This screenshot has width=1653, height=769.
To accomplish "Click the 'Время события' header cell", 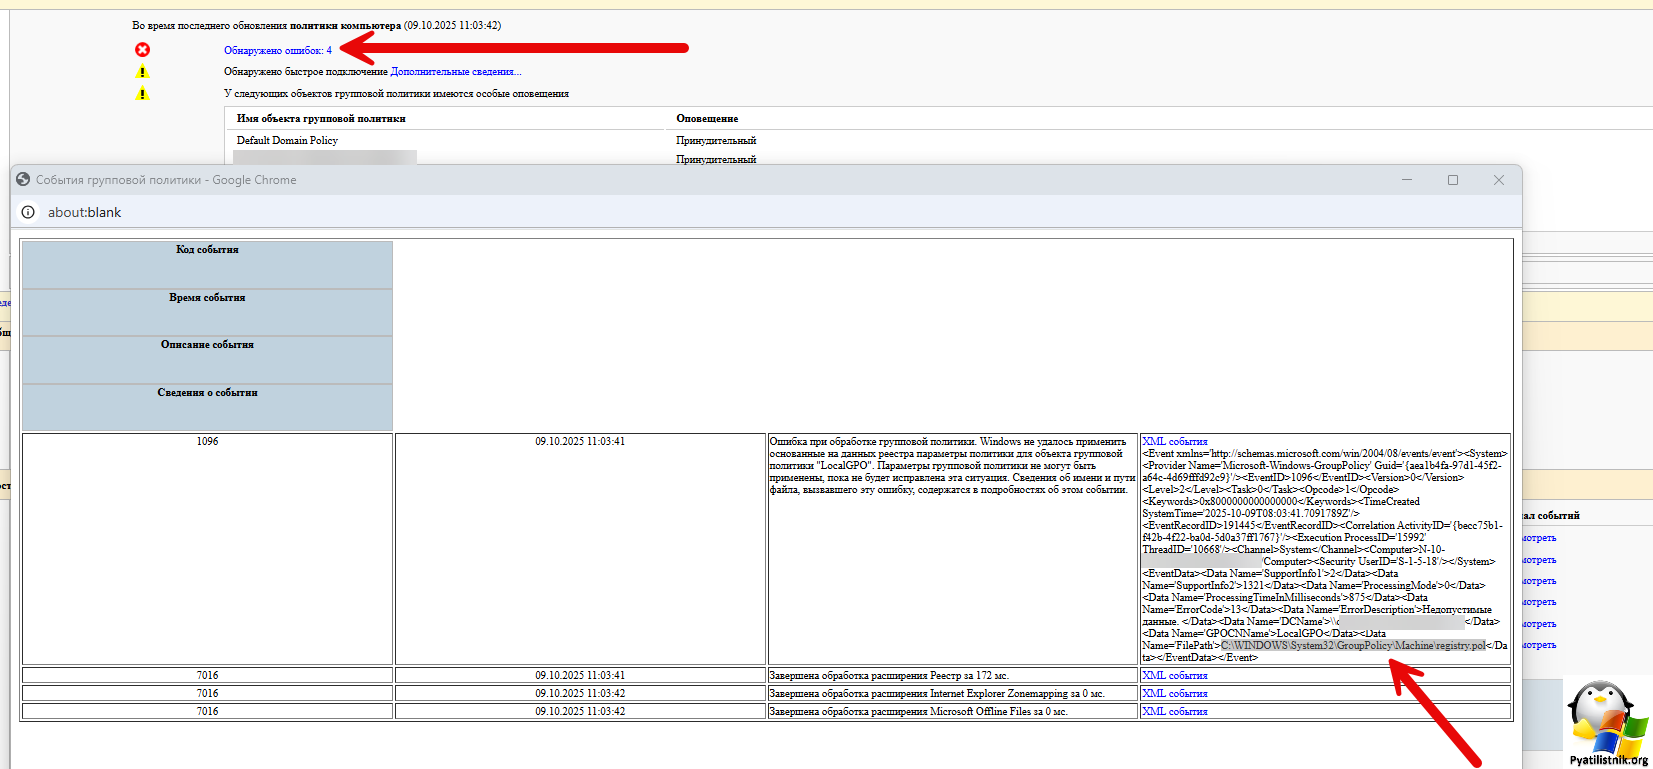I will tap(207, 313).
